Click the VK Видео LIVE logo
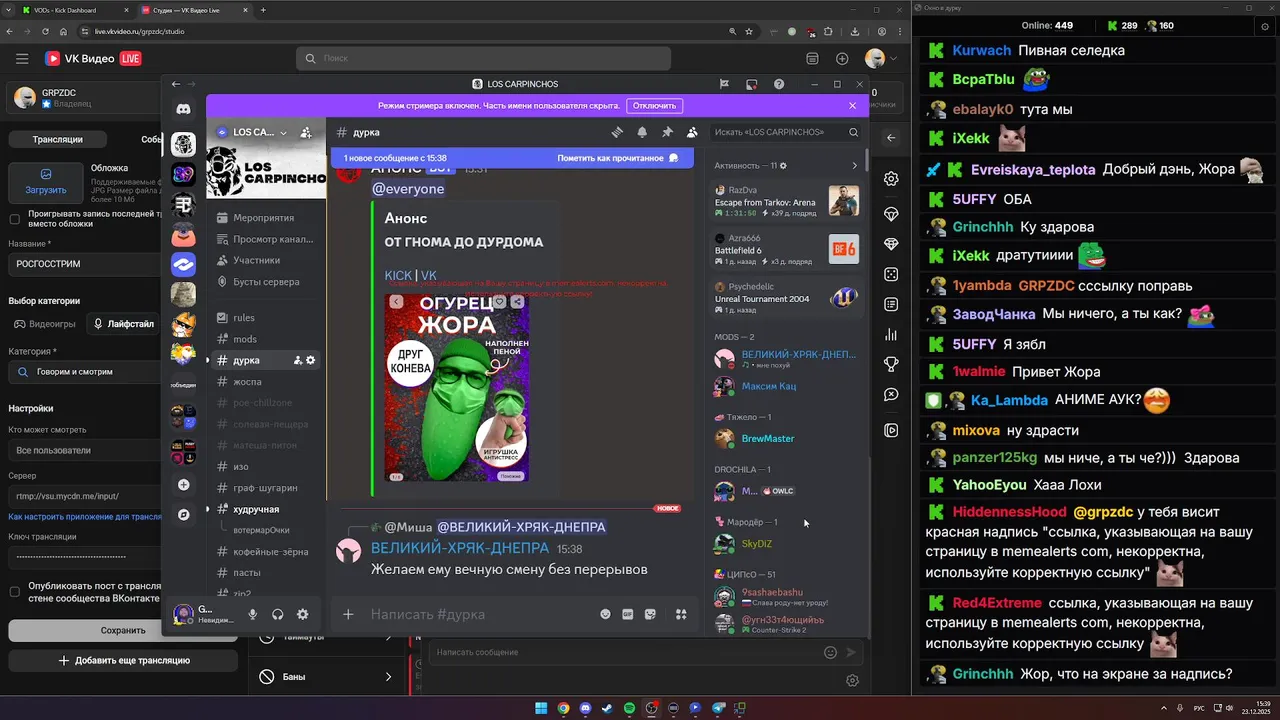The image size is (1280, 720). click(93, 59)
